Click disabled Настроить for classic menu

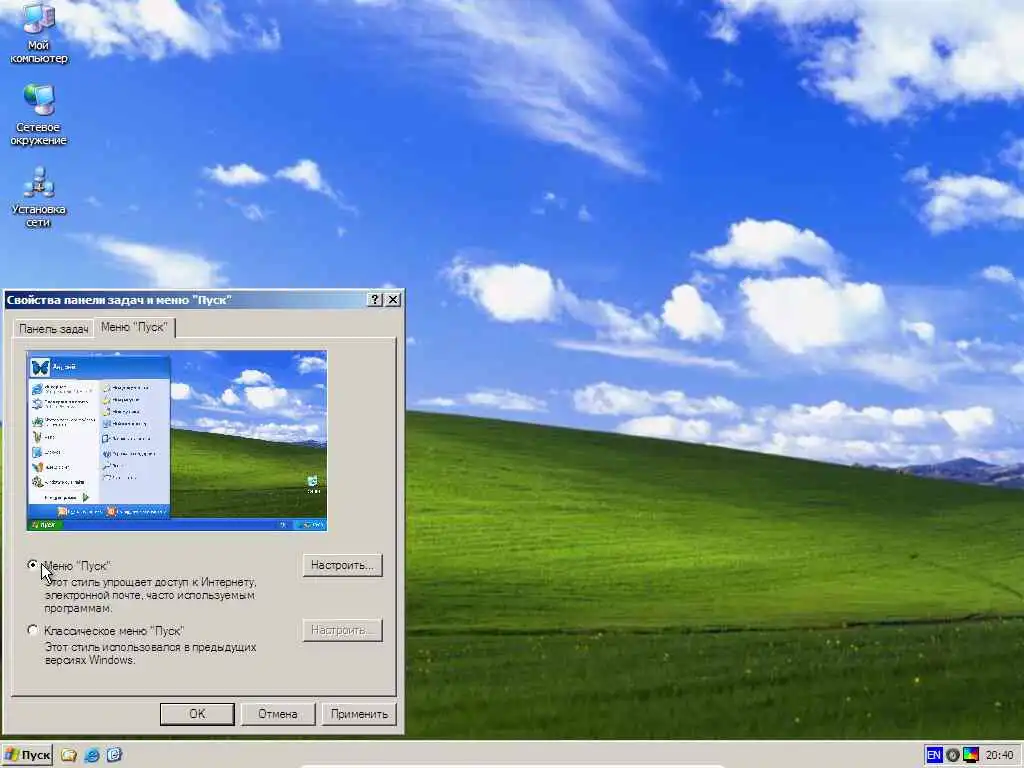[x=342, y=630]
